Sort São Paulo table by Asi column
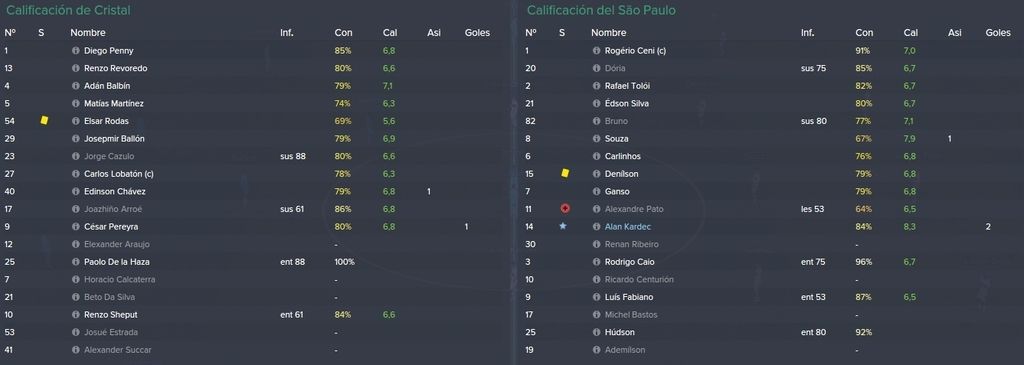 tap(955, 33)
